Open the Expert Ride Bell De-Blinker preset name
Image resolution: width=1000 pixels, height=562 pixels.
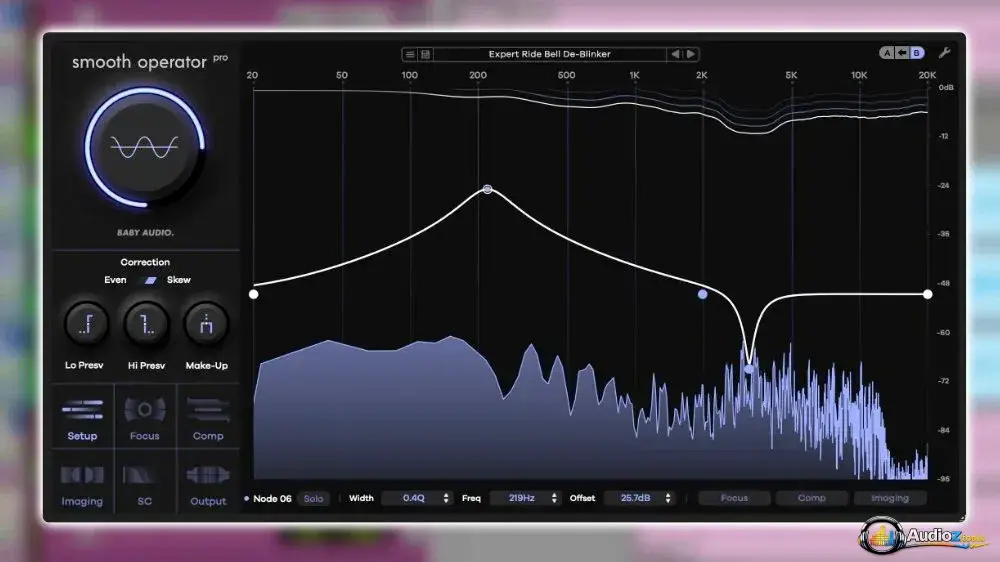[x=549, y=54]
